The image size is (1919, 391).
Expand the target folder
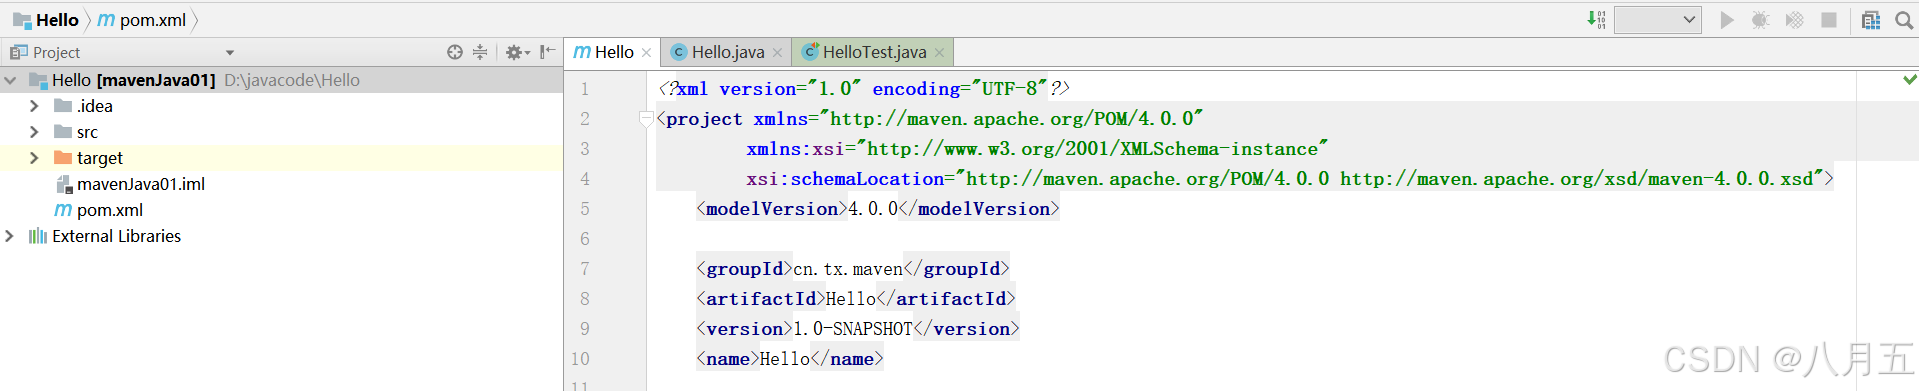(34, 158)
